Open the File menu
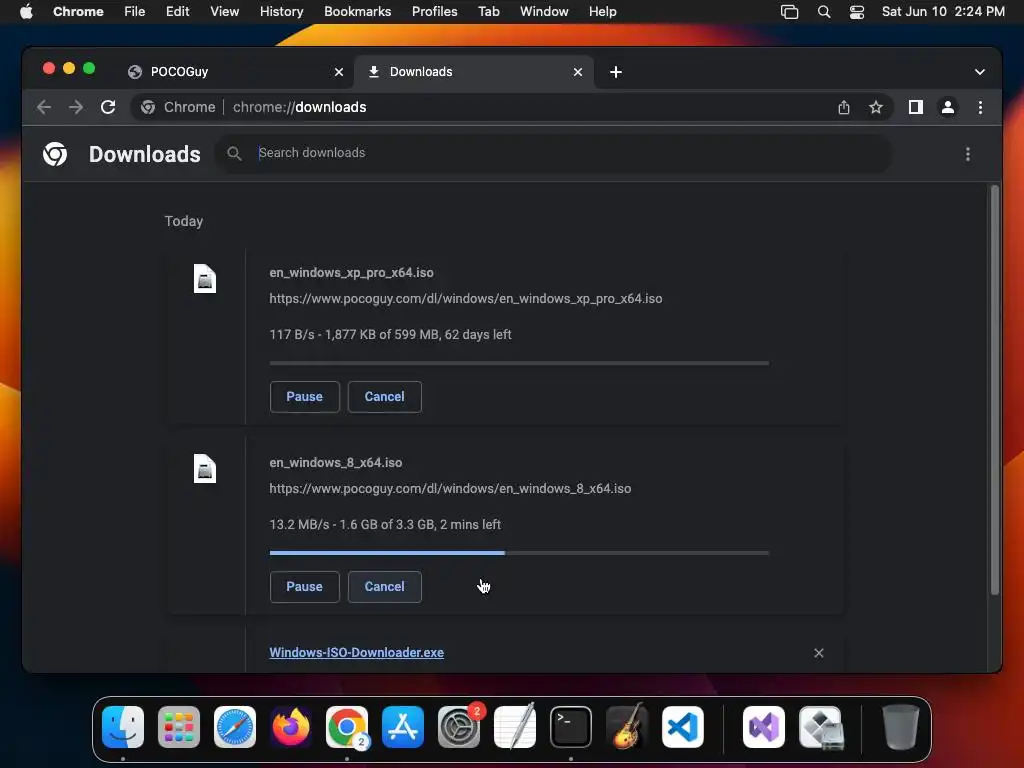 135,12
